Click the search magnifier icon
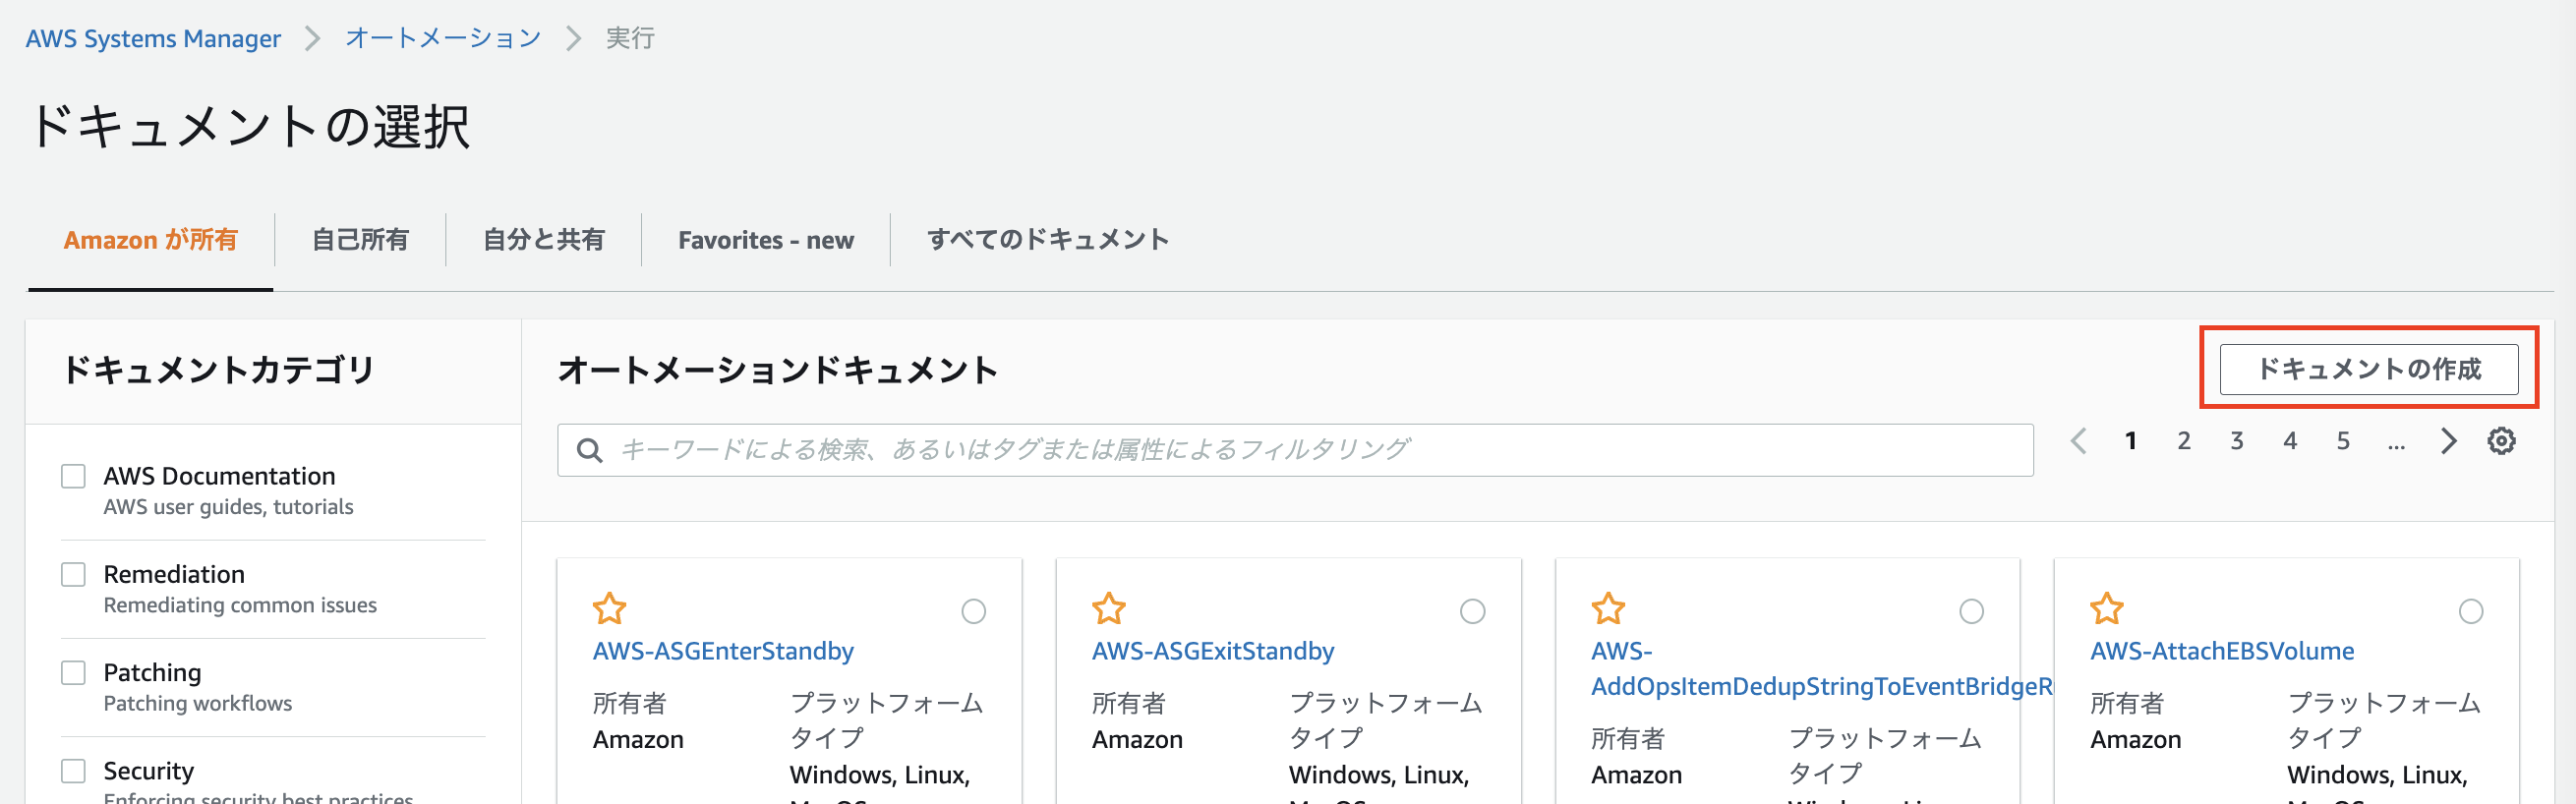Image resolution: width=2576 pixels, height=804 pixels. [x=590, y=449]
